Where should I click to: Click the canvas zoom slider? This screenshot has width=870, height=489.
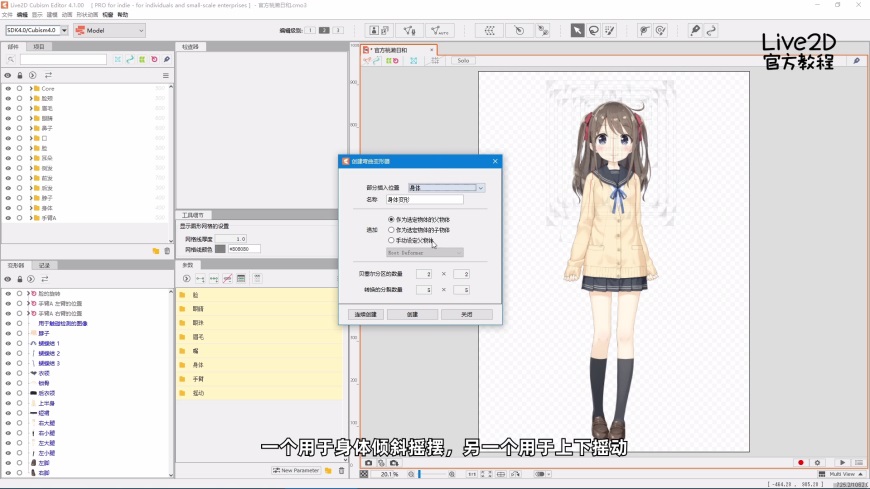(x=433, y=474)
